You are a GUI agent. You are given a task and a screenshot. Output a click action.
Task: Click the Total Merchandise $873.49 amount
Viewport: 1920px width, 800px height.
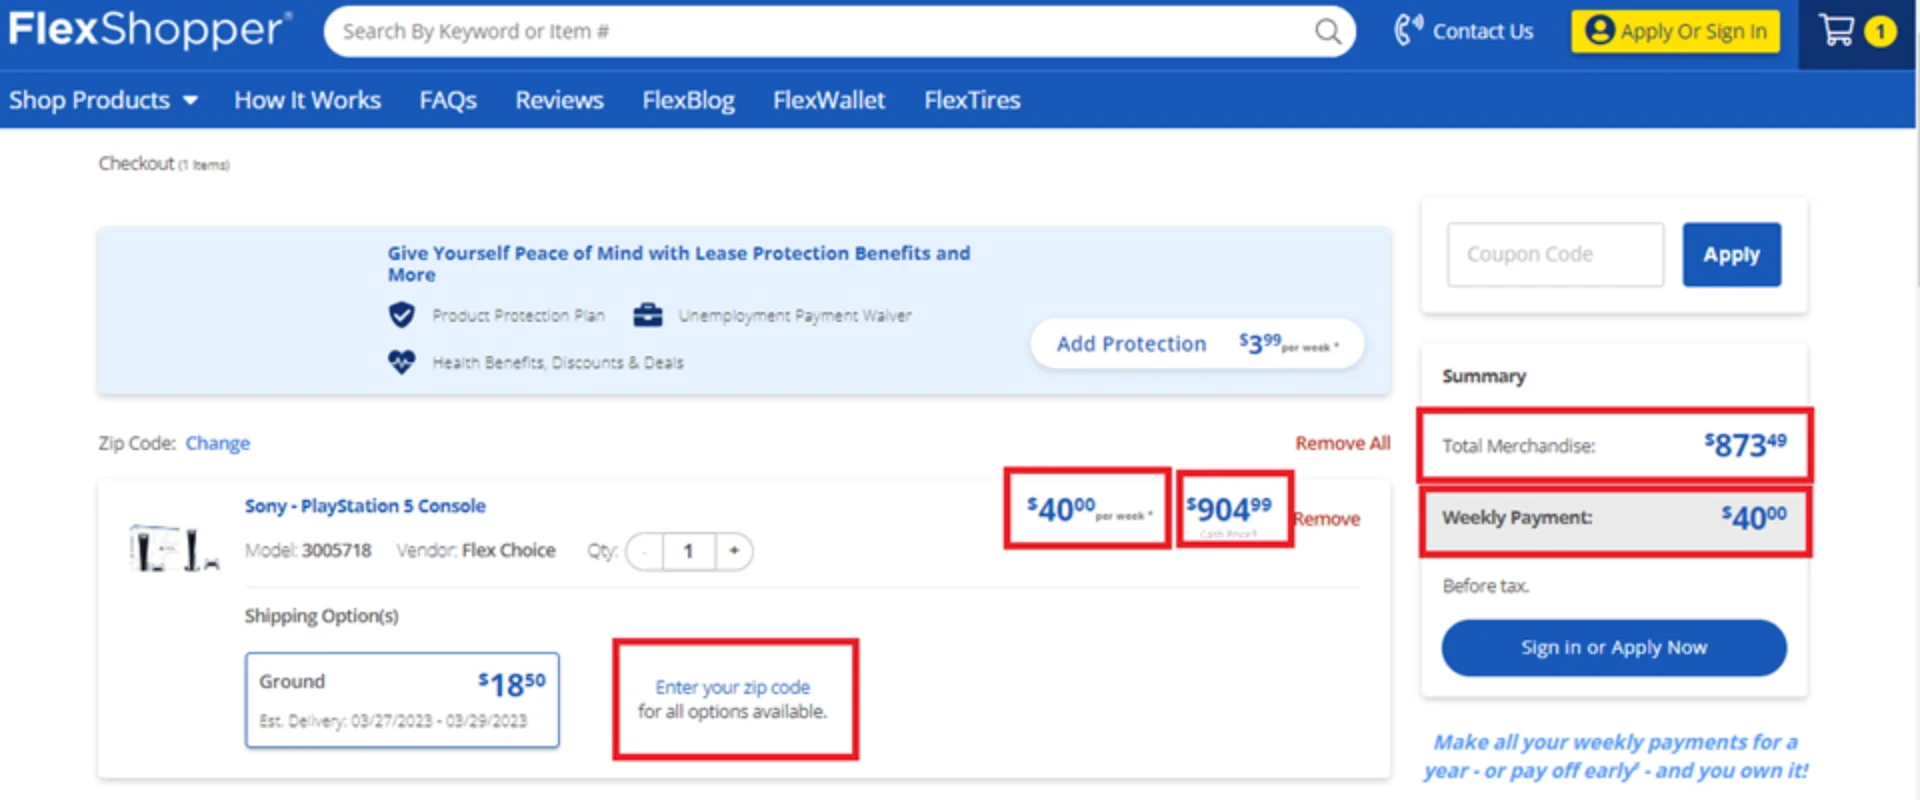(x=1745, y=444)
